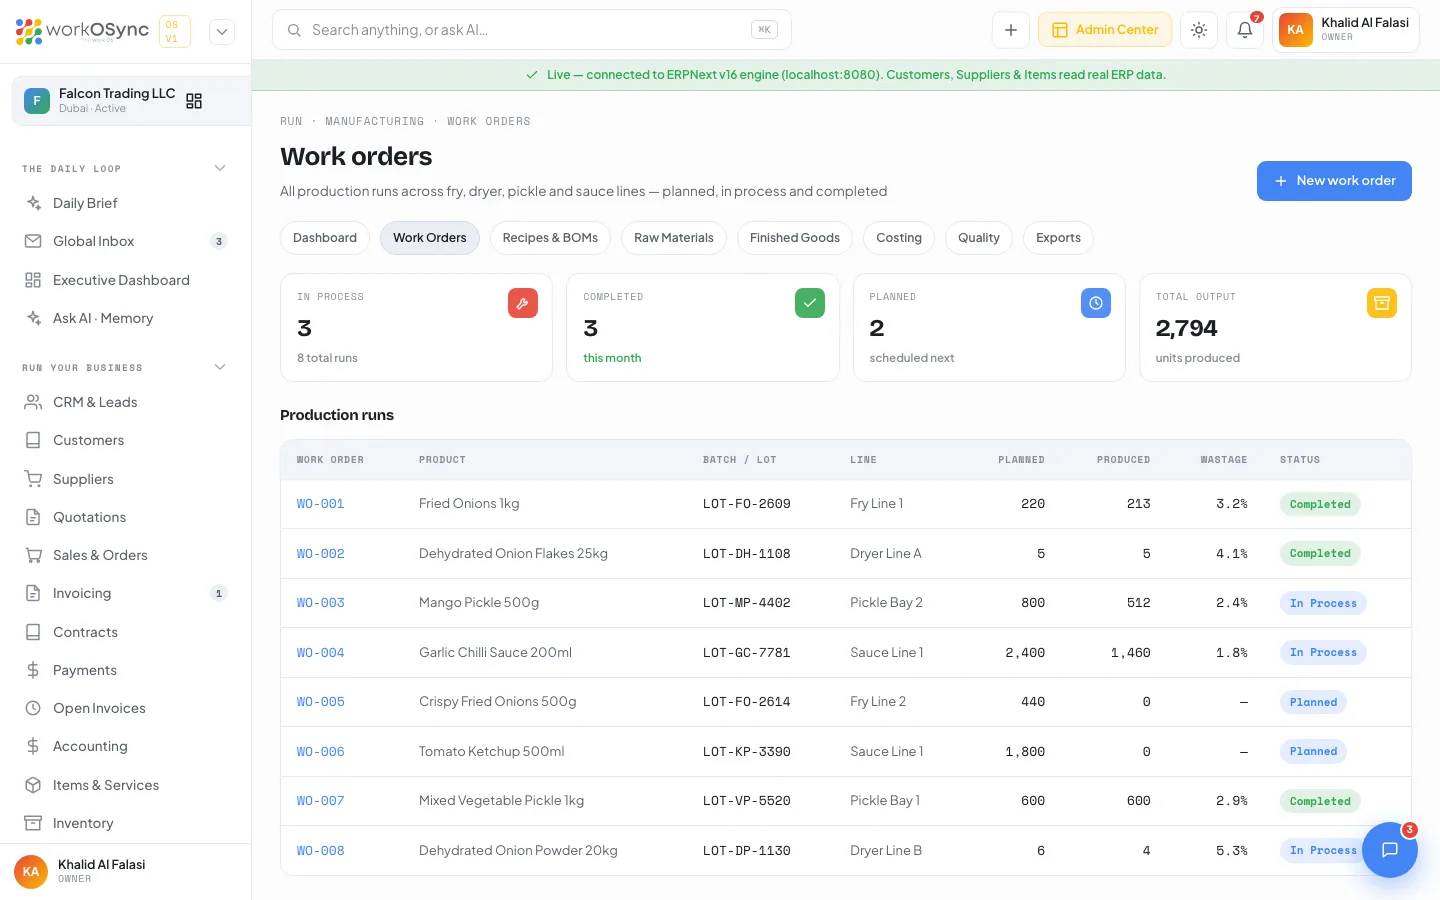
Task: Click the Completed checkmark icon
Action: click(810, 303)
